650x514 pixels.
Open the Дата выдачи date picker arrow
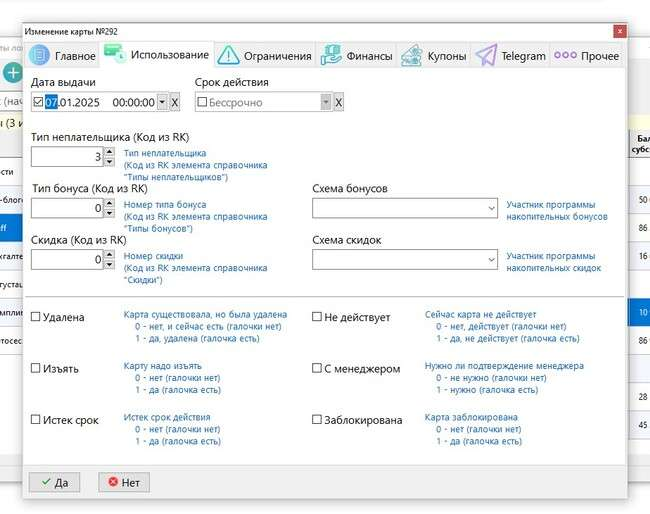pyautogui.click(x=162, y=102)
